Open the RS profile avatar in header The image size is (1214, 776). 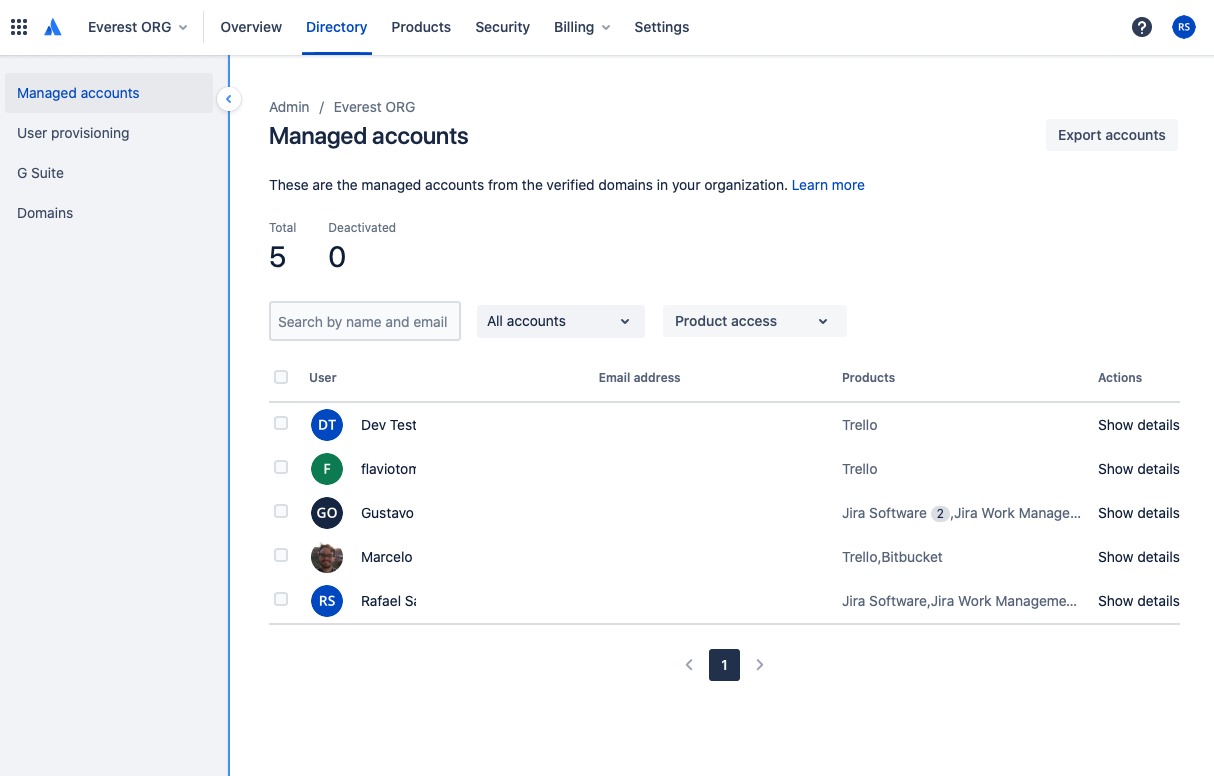[1184, 27]
